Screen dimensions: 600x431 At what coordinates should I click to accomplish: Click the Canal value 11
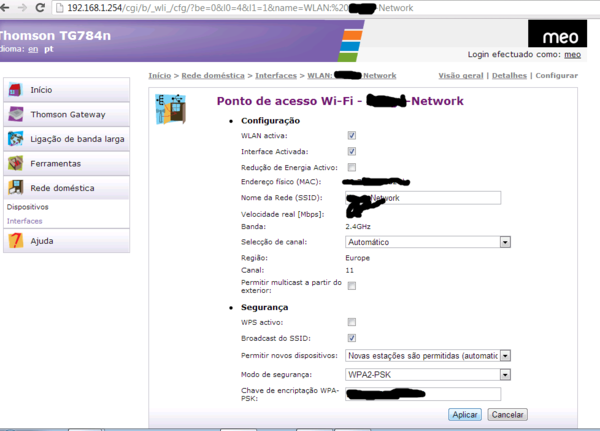point(349,270)
